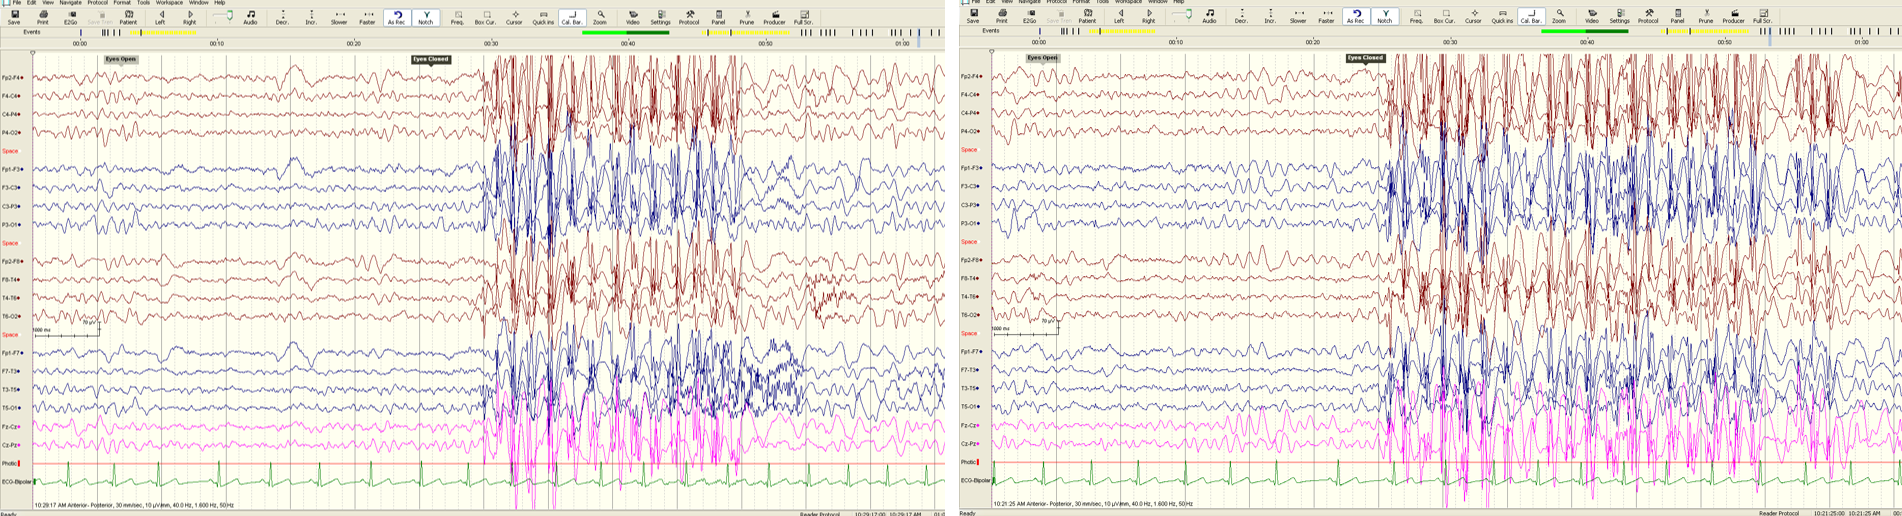Open Workspace menu in left window menubar
The image size is (1902, 516).
coord(169,3)
